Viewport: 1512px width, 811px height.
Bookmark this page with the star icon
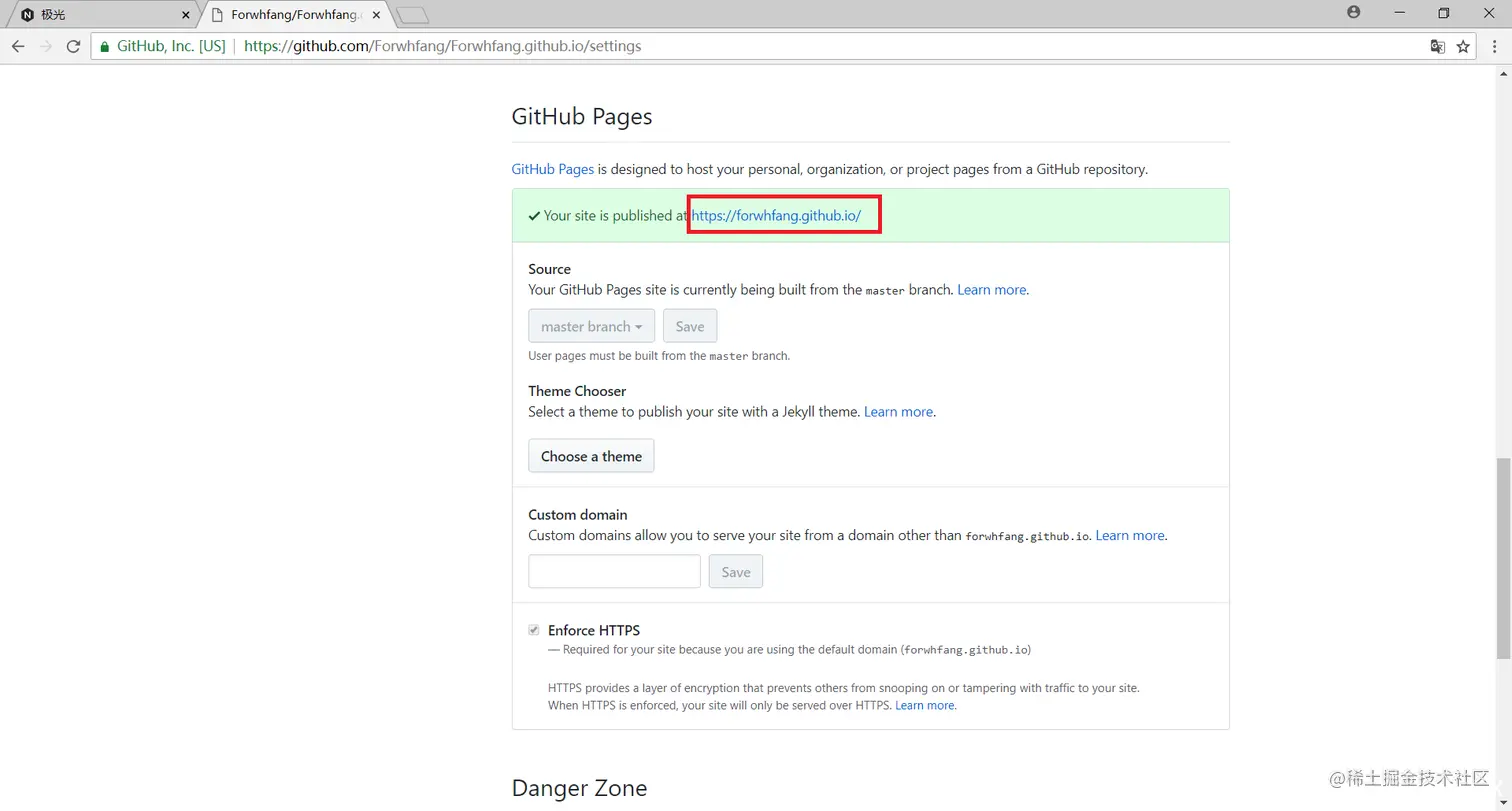(1463, 46)
